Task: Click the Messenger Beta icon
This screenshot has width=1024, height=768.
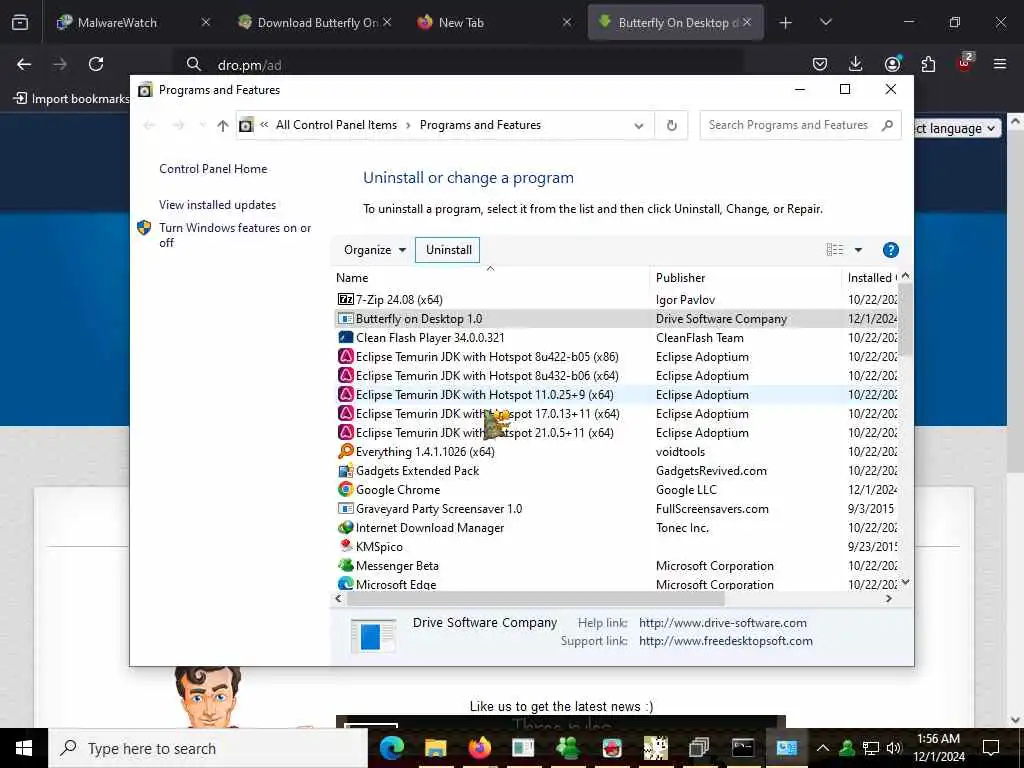Action: click(345, 565)
